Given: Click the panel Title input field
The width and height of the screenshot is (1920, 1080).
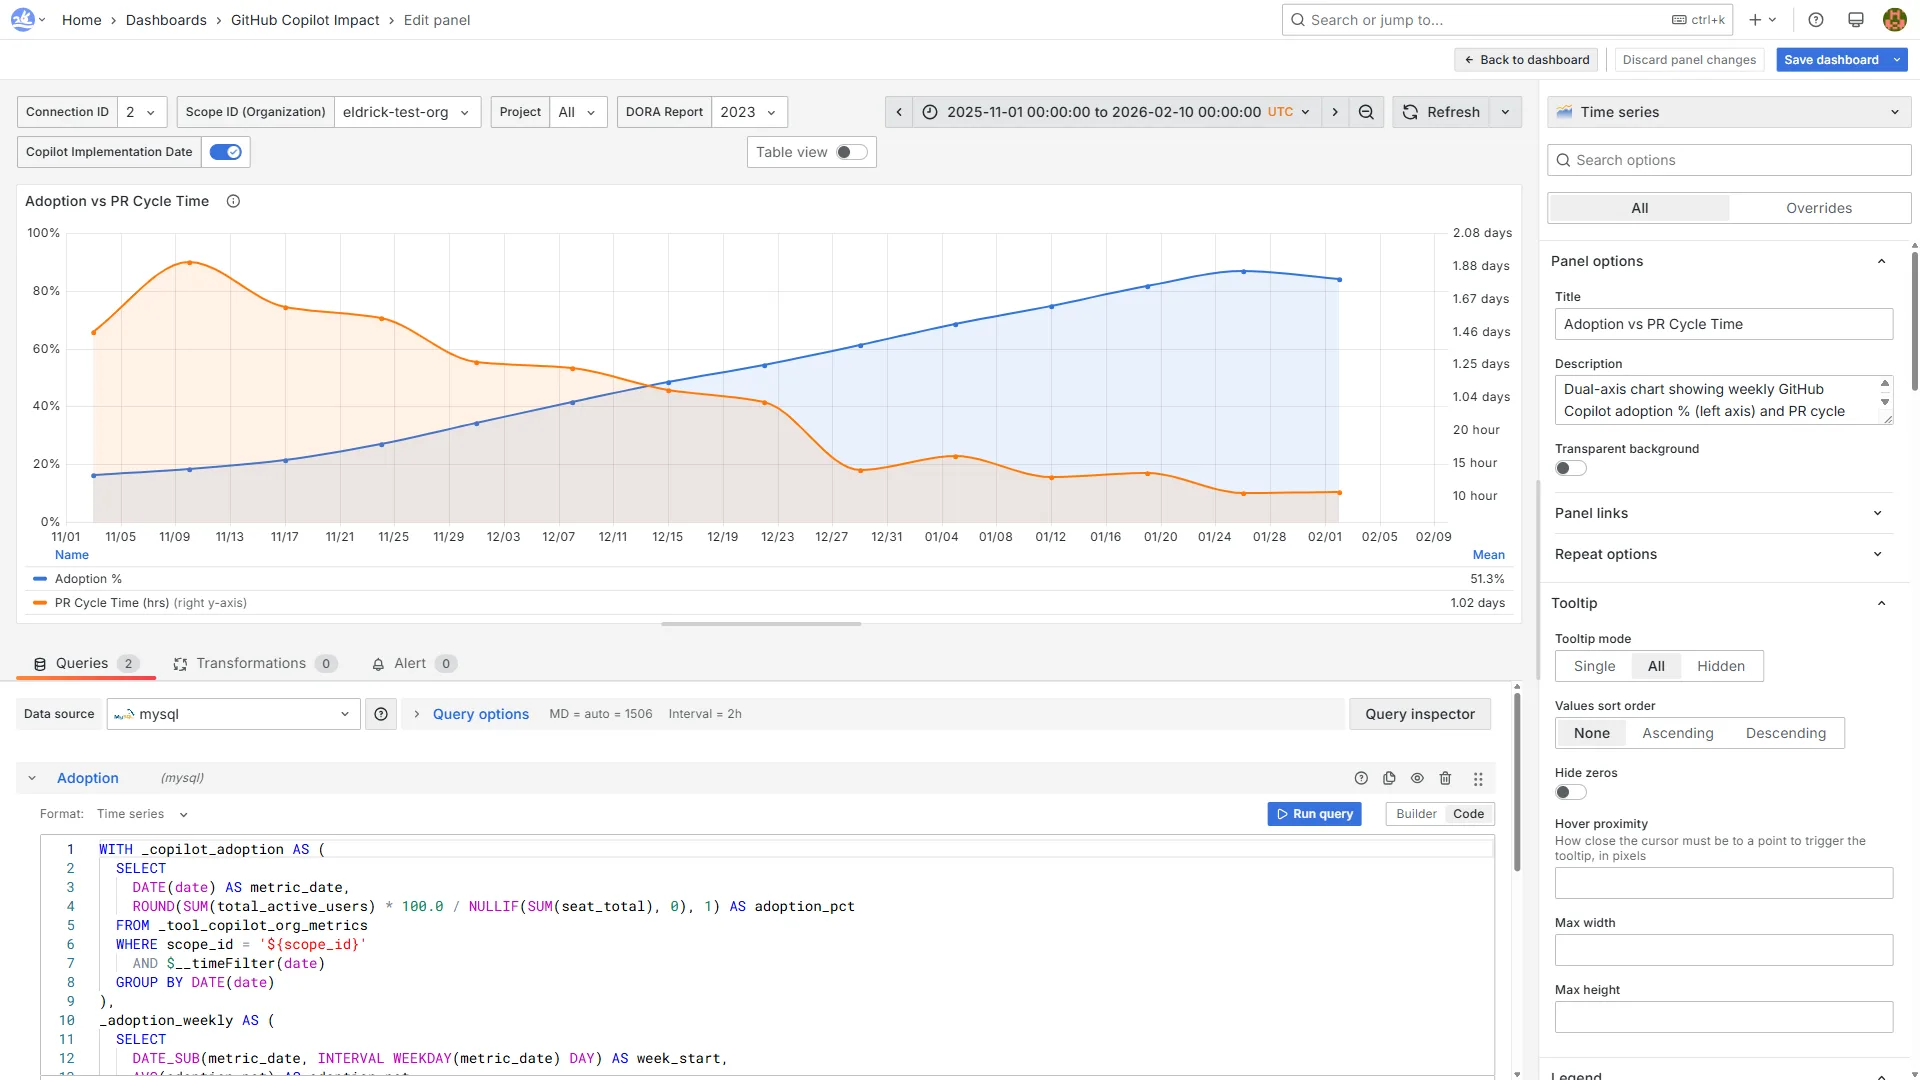Looking at the screenshot, I should 1723,324.
